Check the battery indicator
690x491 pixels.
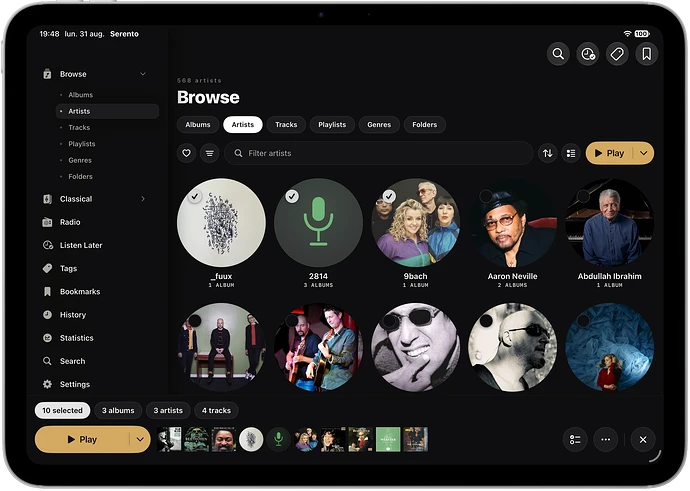[642, 34]
